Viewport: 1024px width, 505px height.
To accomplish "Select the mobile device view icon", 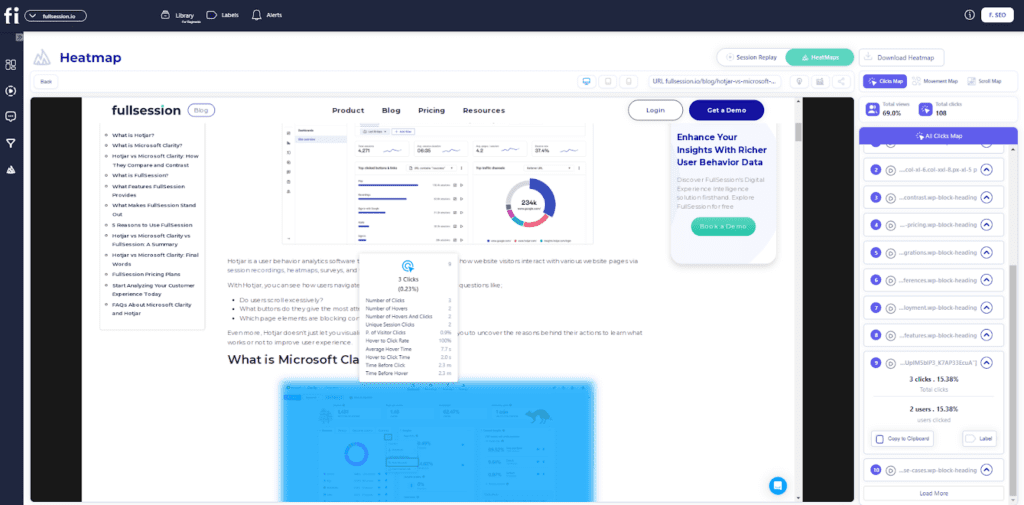I will tap(628, 81).
